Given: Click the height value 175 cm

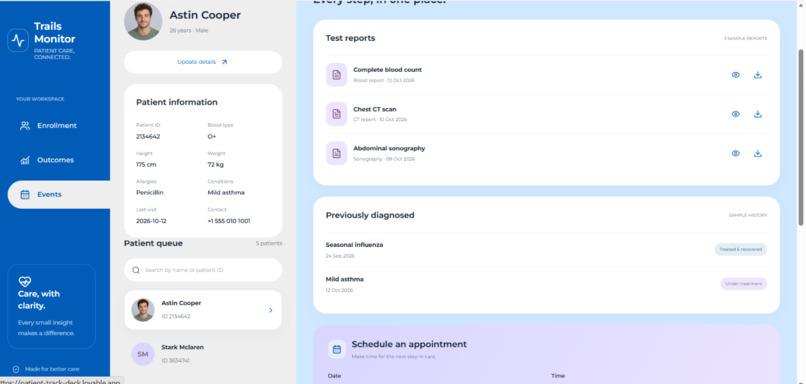Looking at the screenshot, I should click(146, 165).
